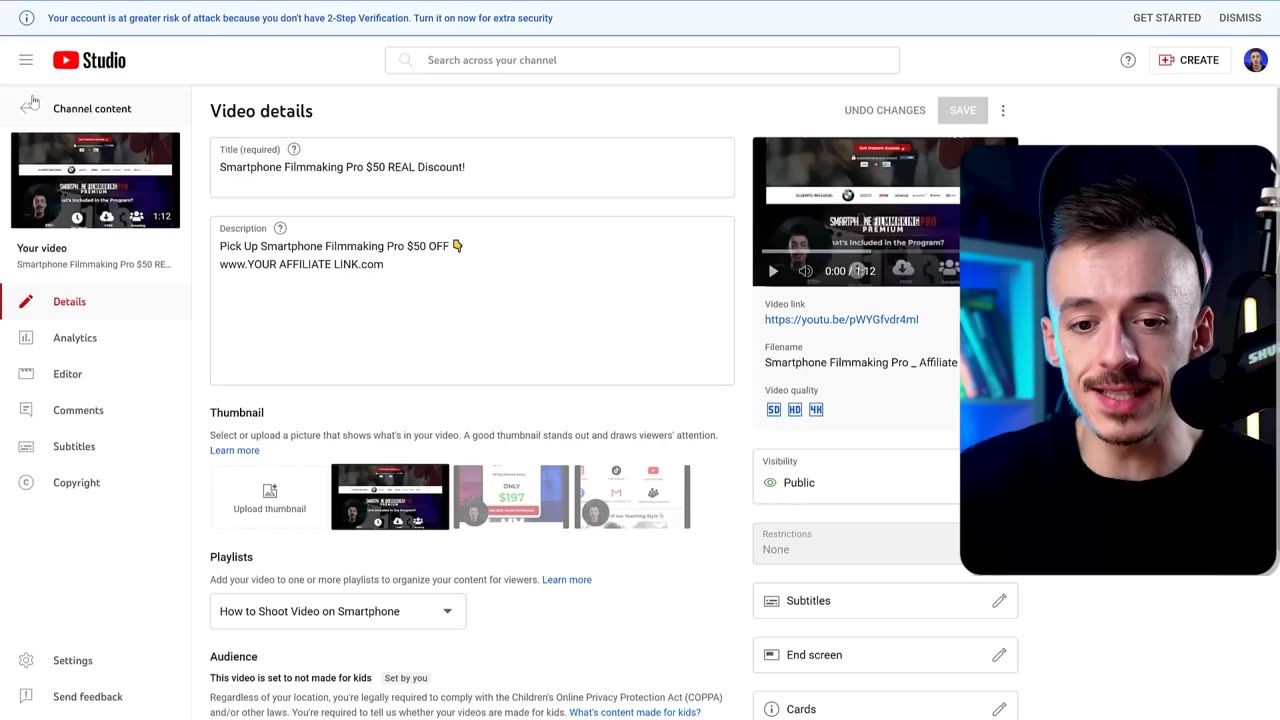1280x720 pixels.
Task: Click the Title help icon
Action: coord(294,149)
